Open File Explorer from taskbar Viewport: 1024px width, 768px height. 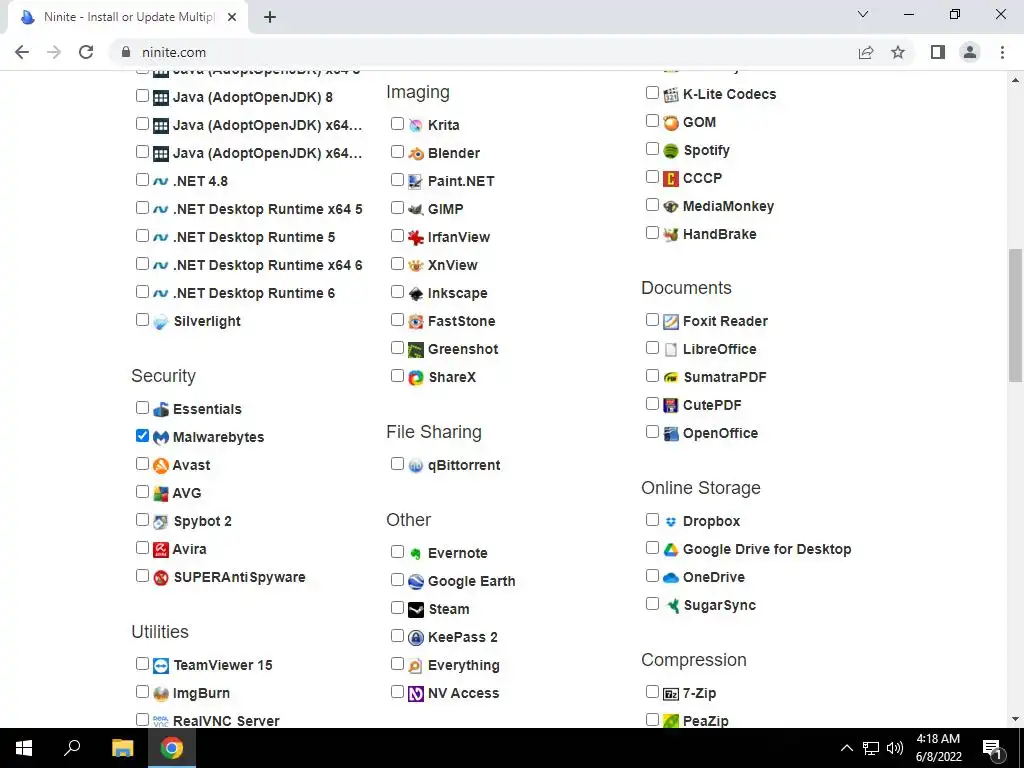point(122,748)
